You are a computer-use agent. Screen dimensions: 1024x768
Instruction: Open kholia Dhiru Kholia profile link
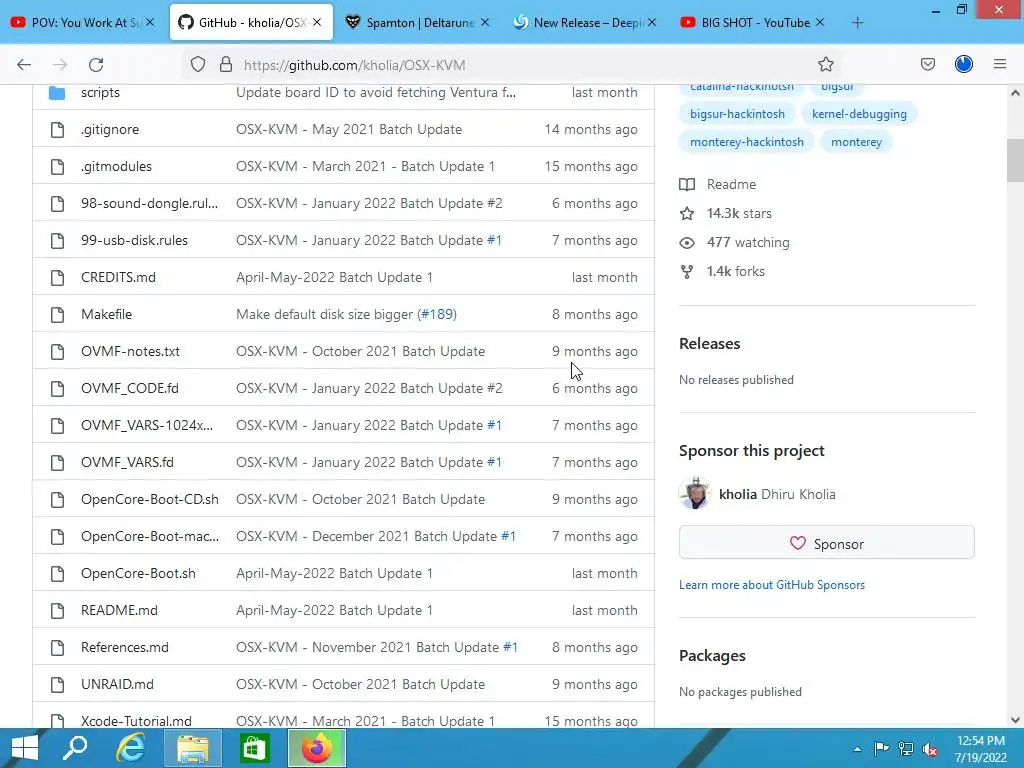pos(777,494)
